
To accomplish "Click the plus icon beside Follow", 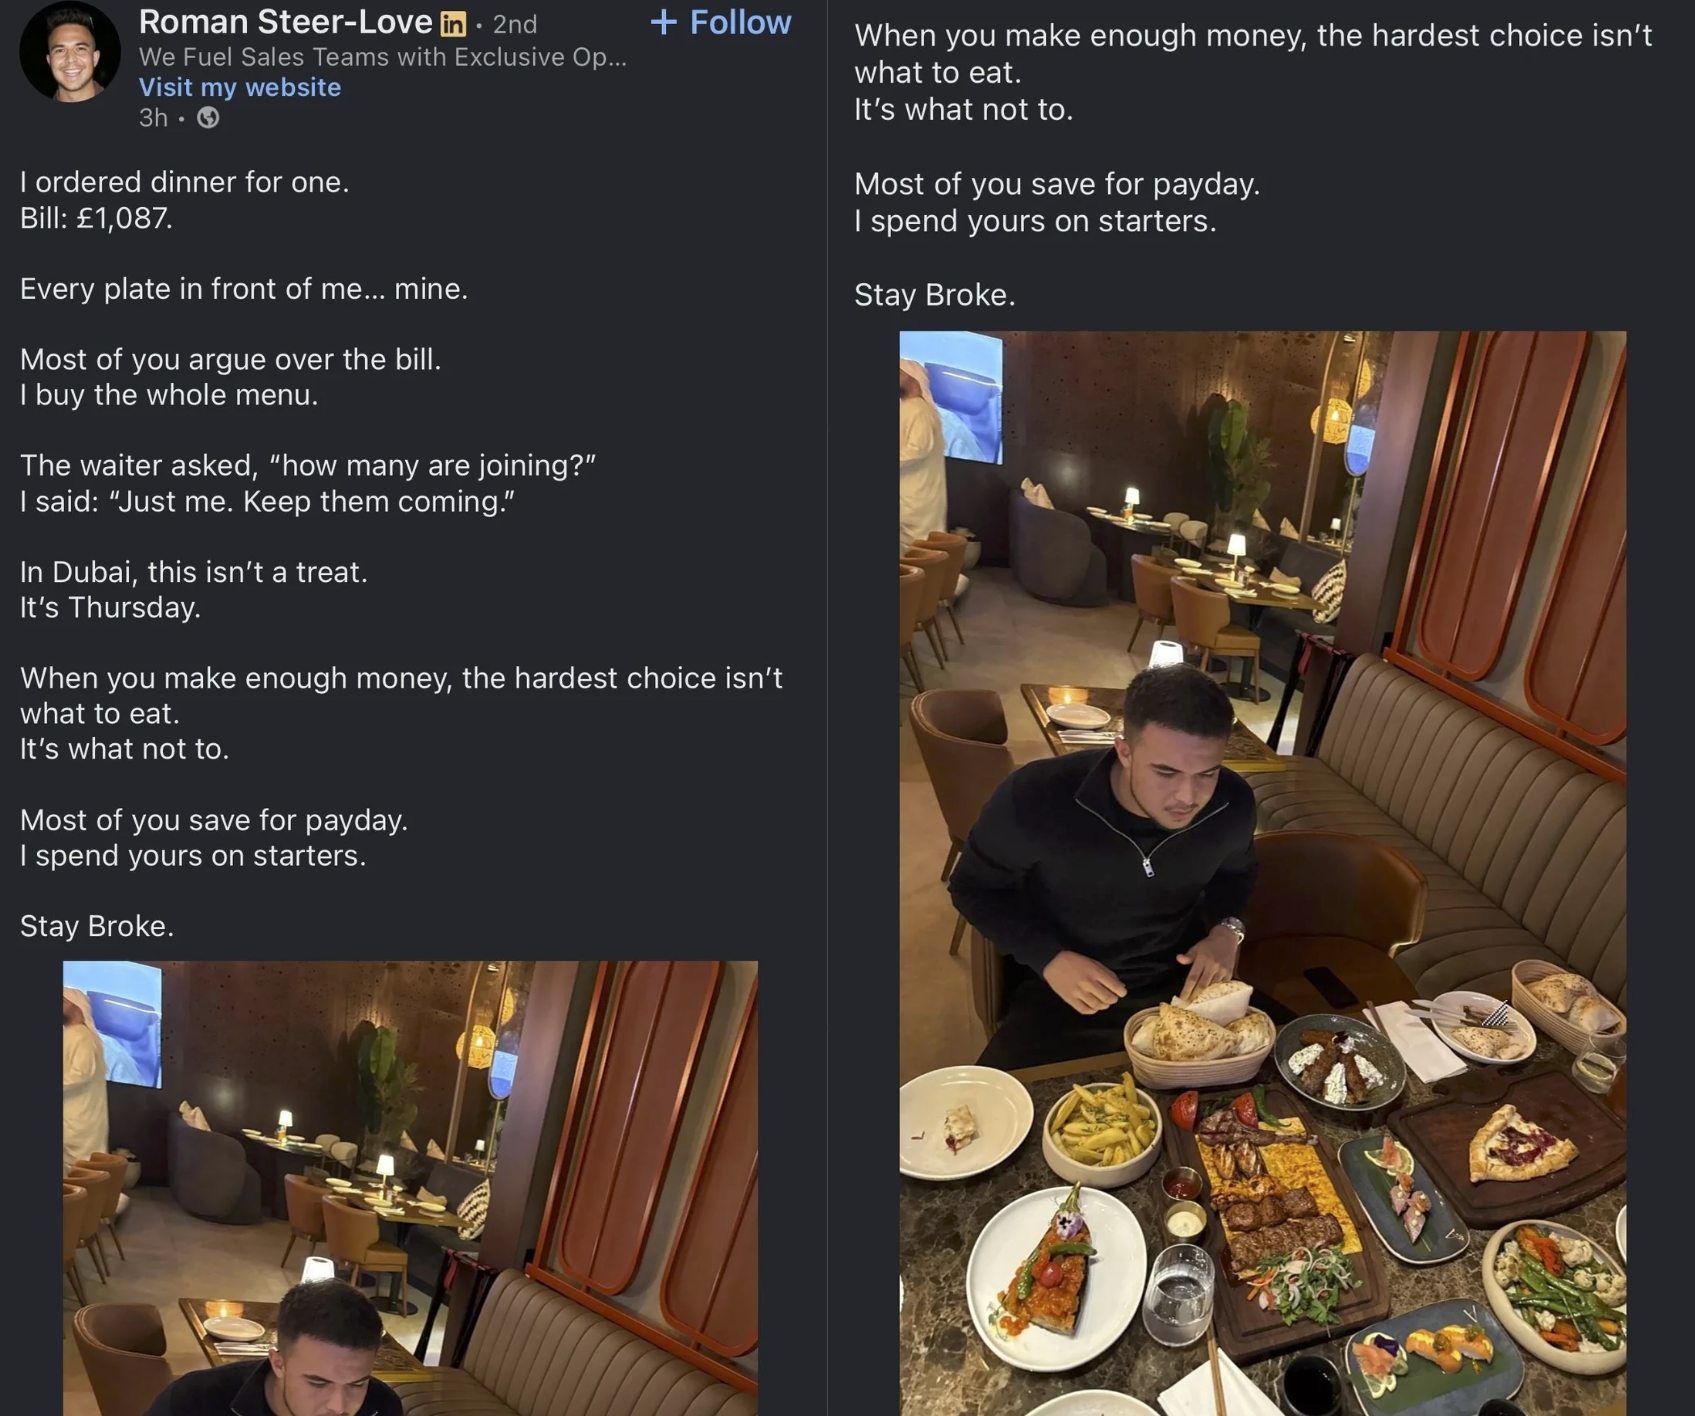I will [x=663, y=22].
